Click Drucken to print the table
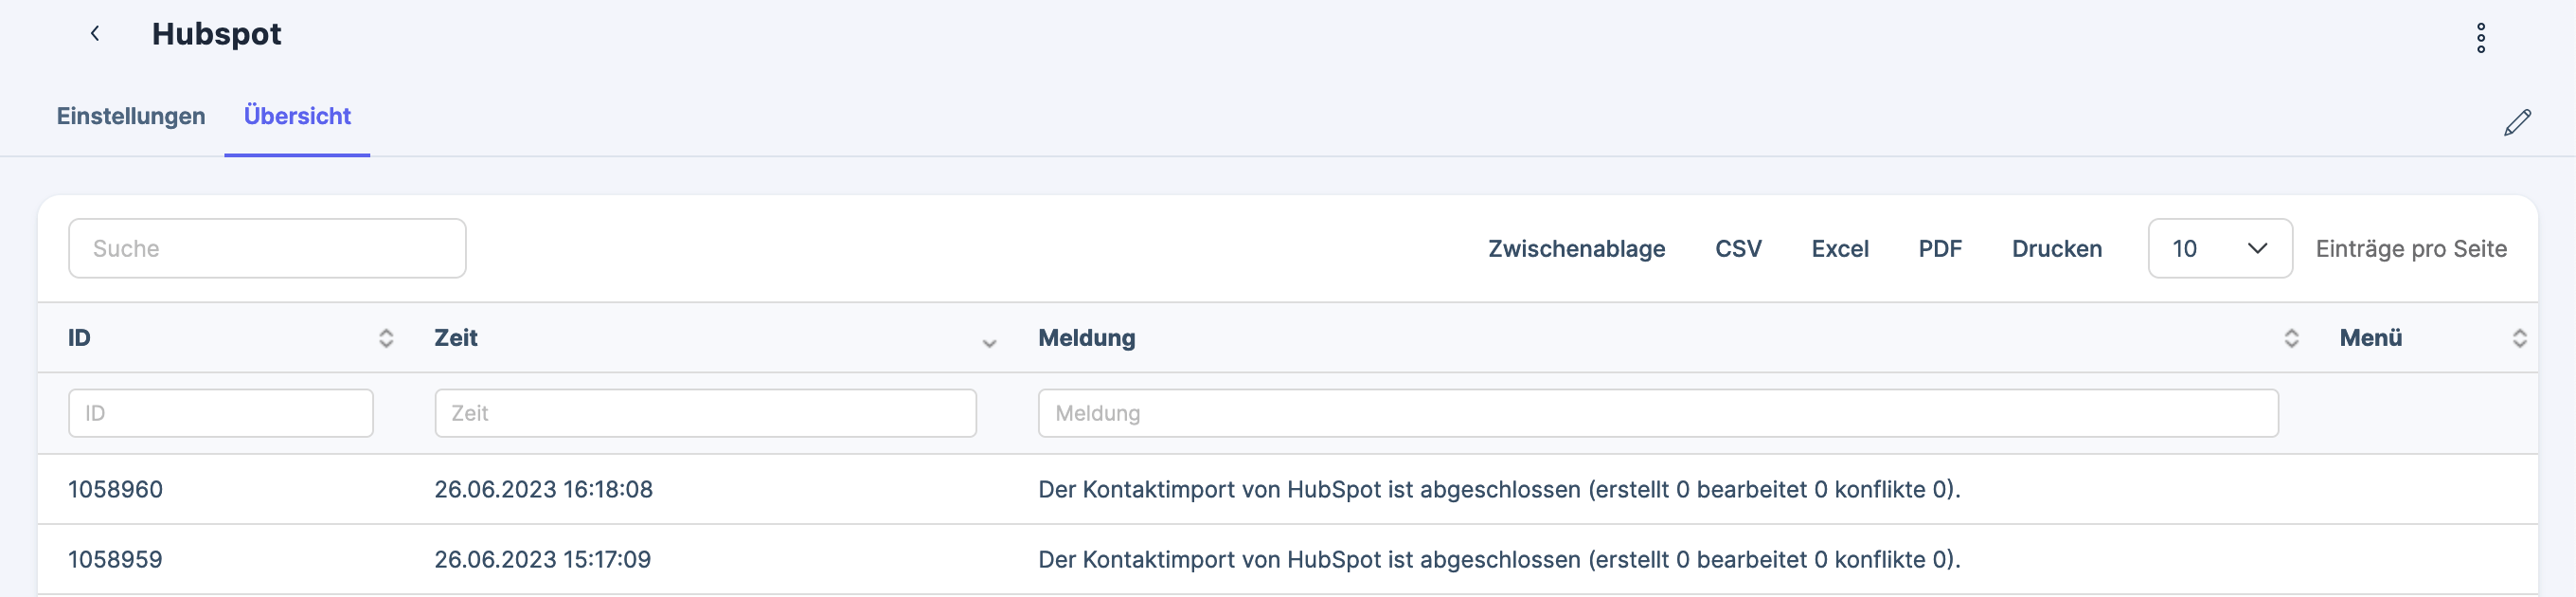Screen dimensions: 2576x597 (x=2056, y=248)
